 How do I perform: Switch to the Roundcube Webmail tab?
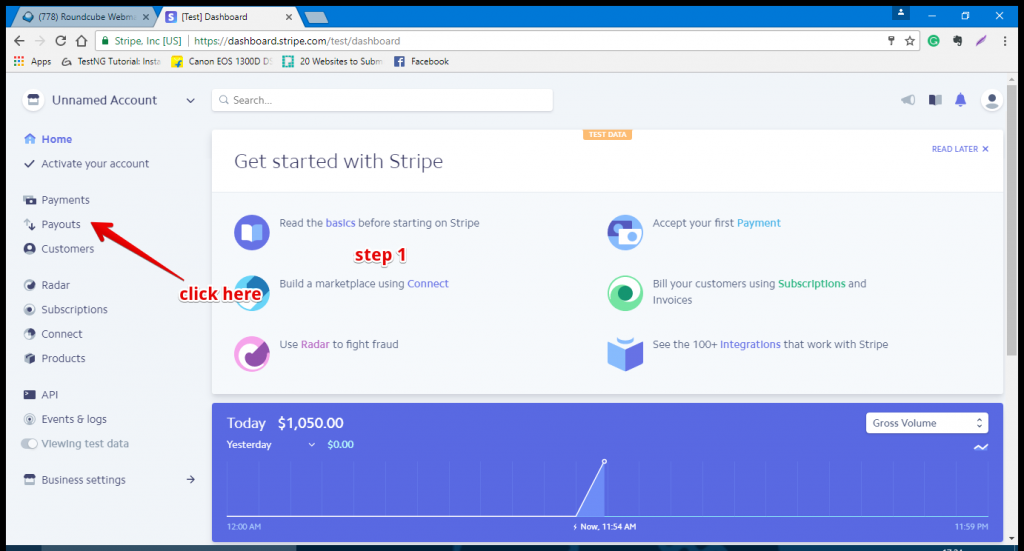point(86,17)
